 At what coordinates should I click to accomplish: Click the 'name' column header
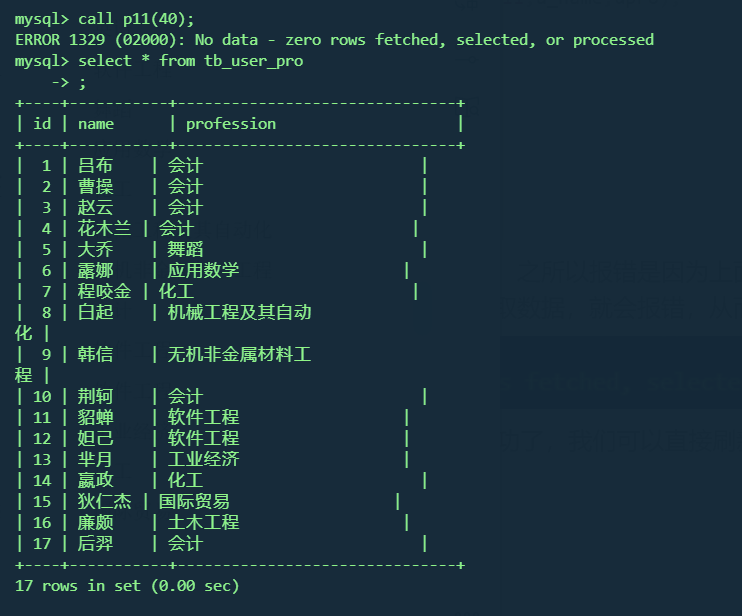[96, 124]
